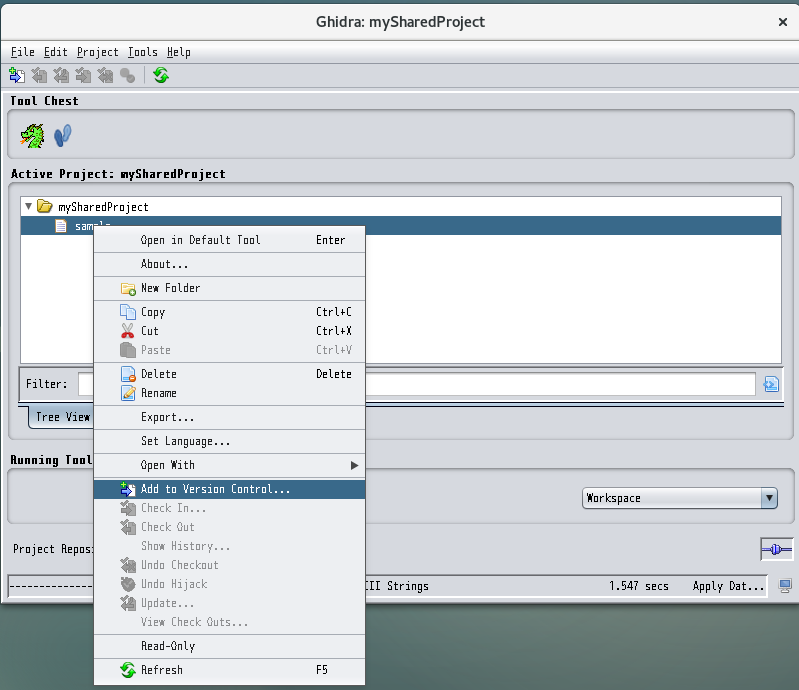Click Show History... context menu entry
799x690 pixels.
coord(229,546)
